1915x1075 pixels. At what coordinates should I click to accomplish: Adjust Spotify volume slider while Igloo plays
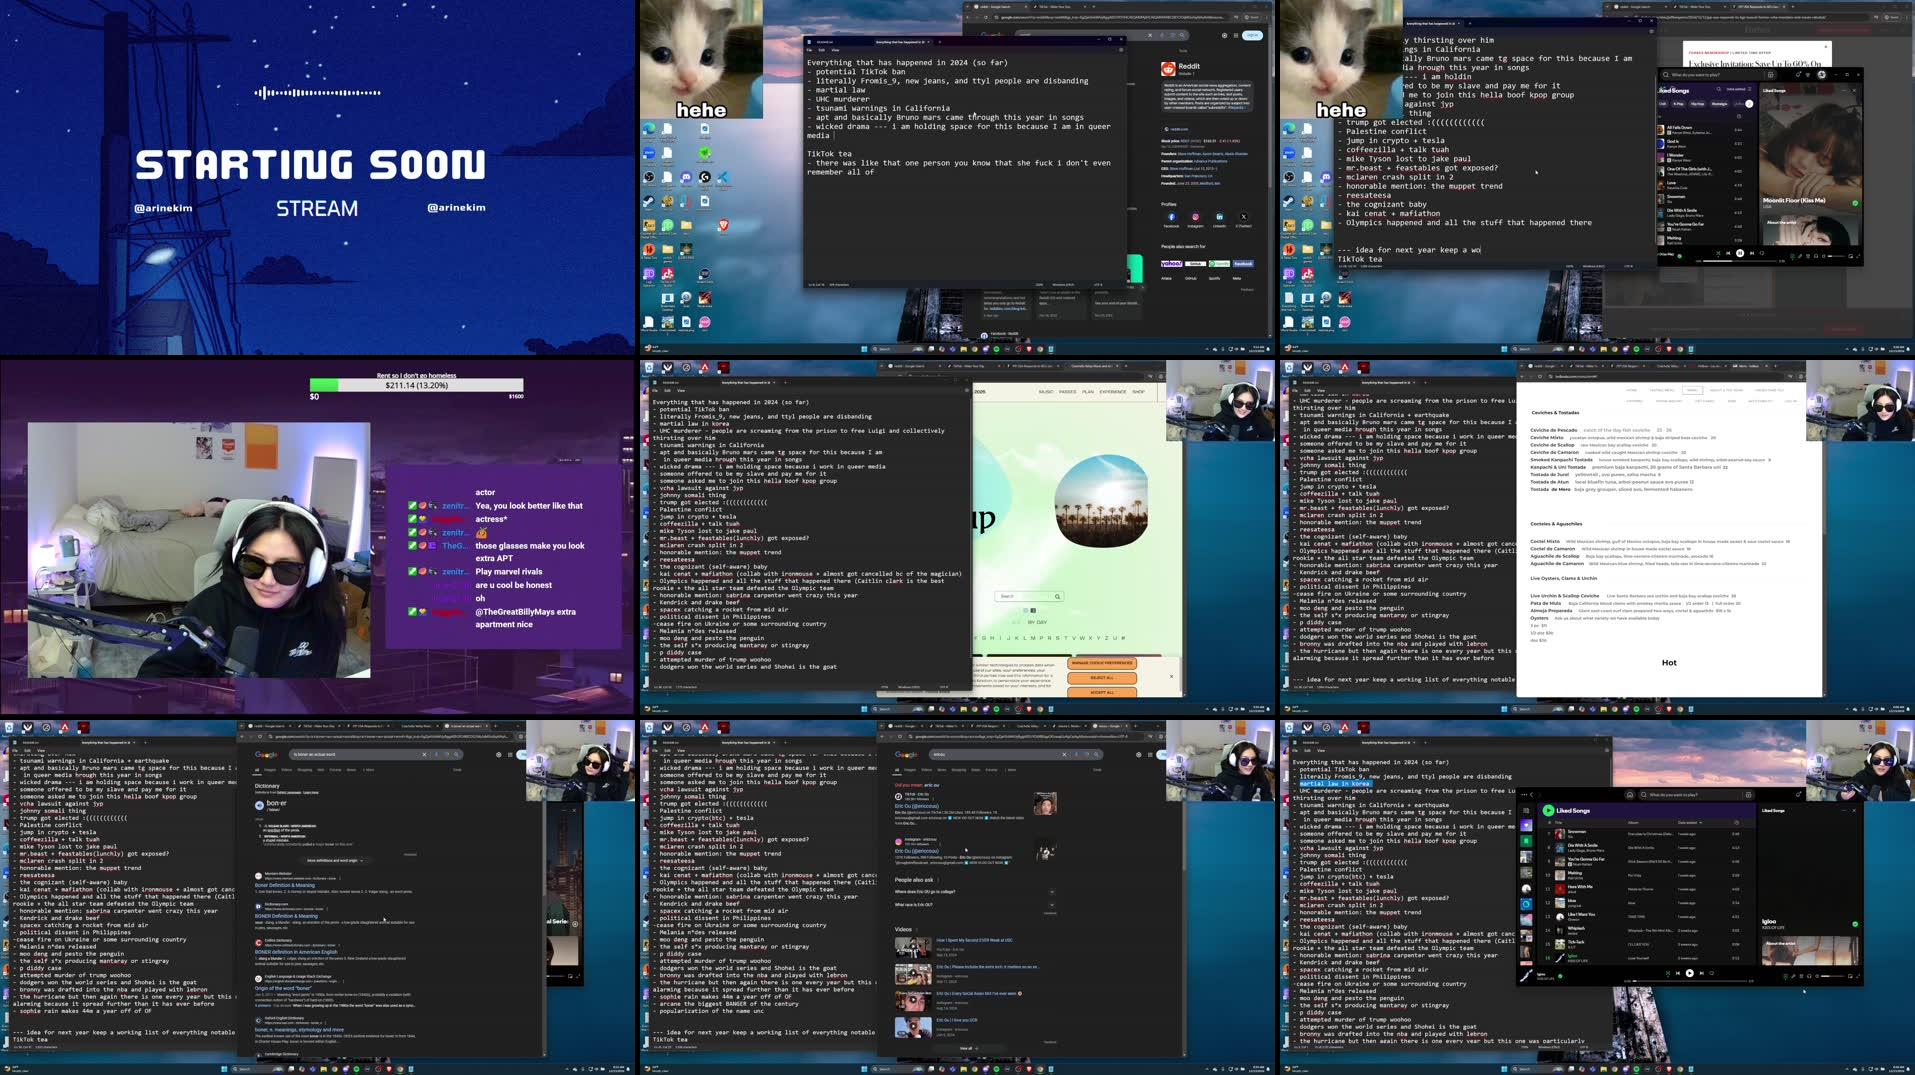(x=1833, y=976)
